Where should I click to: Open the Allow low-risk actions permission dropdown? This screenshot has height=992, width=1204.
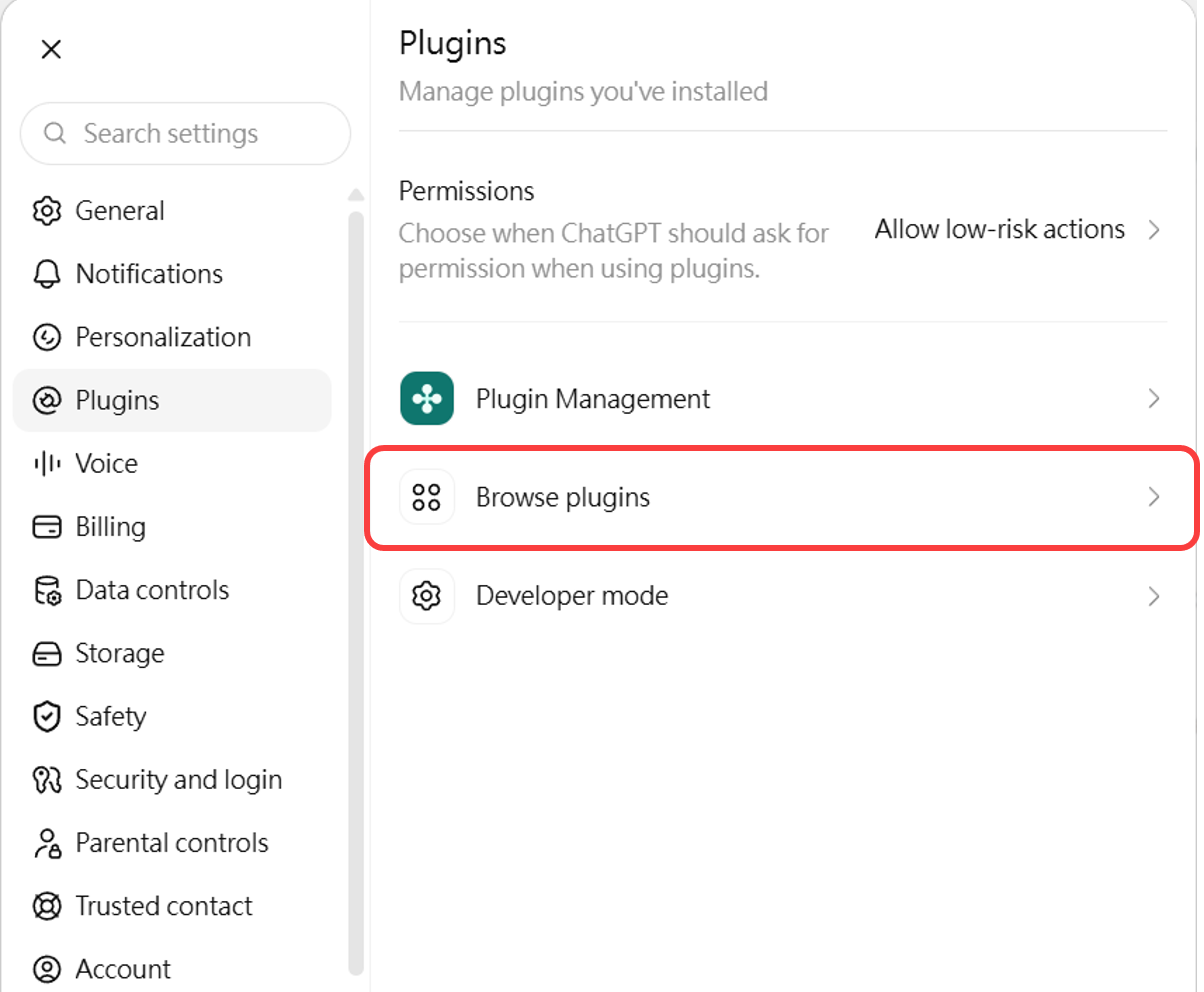pos(1018,229)
